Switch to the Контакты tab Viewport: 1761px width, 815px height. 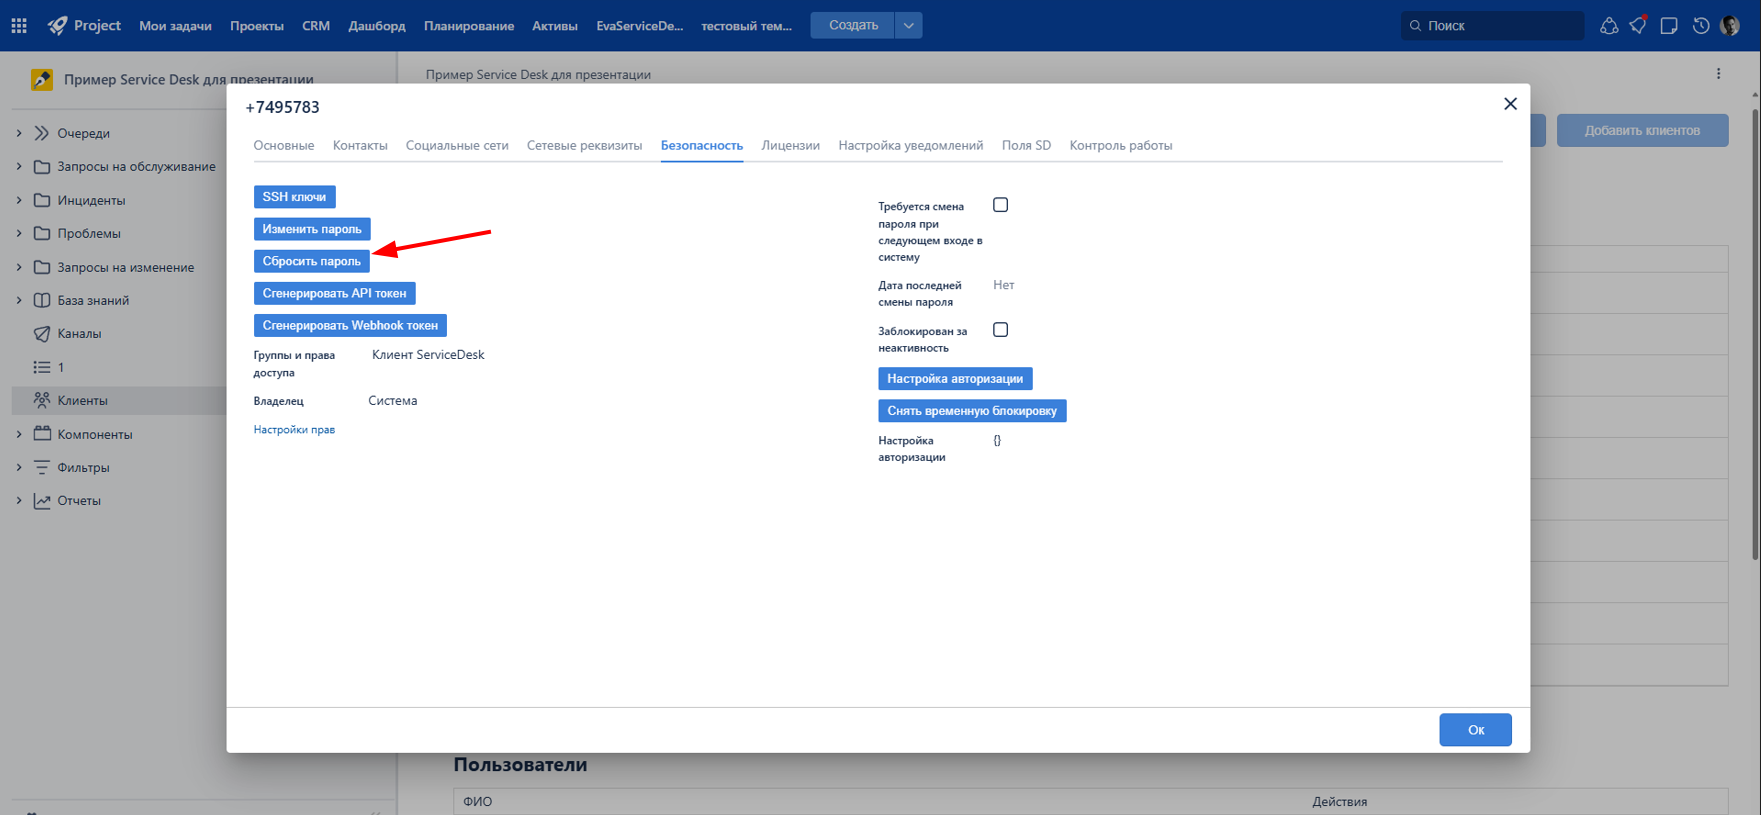[x=360, y=146]
